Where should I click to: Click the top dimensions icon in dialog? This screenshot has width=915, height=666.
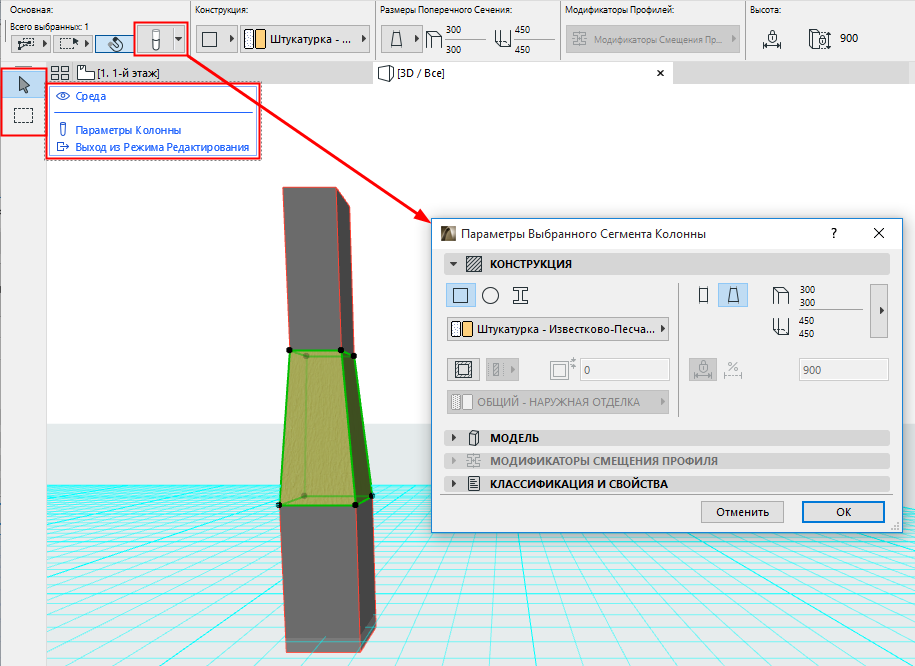(781, 296)
